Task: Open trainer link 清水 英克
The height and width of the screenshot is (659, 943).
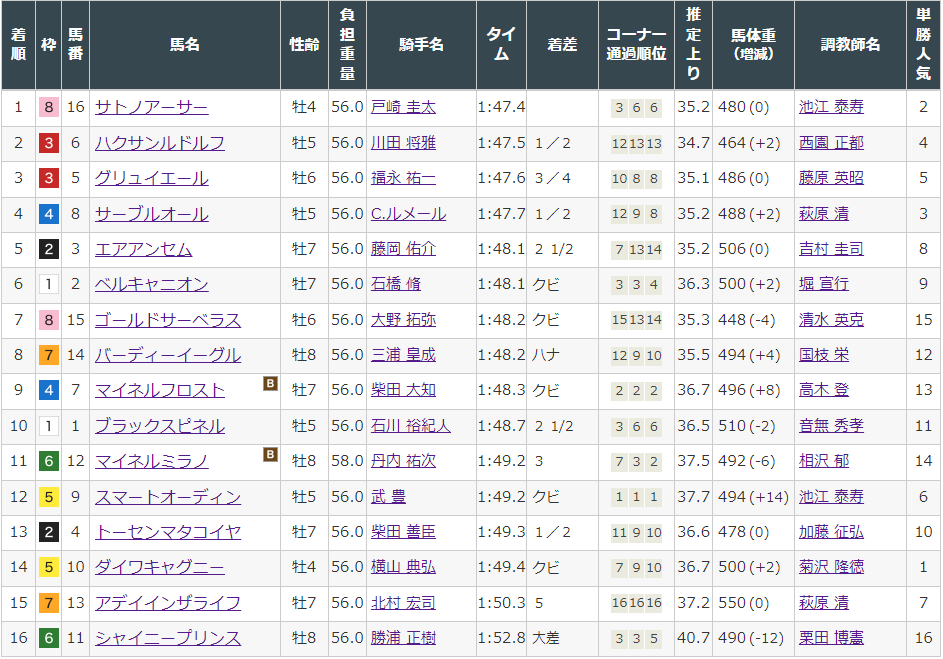Action: [x=831, y=320]
